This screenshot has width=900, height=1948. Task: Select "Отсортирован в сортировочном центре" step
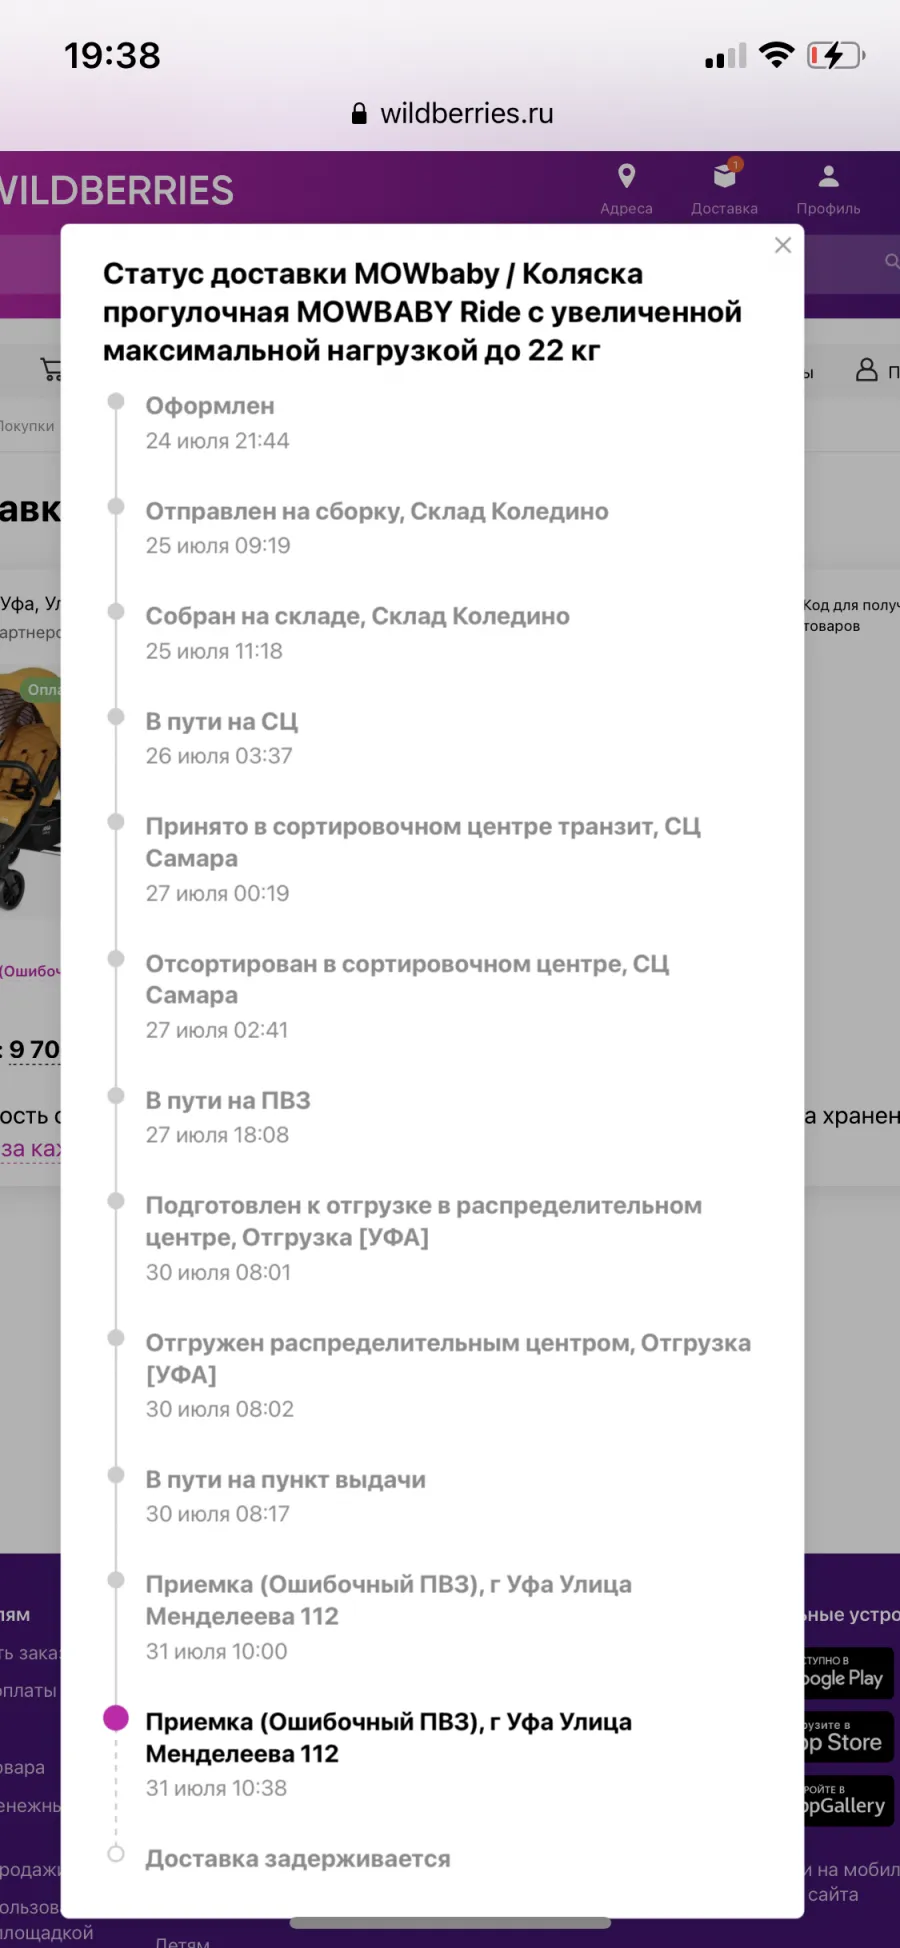pos(408,979)
